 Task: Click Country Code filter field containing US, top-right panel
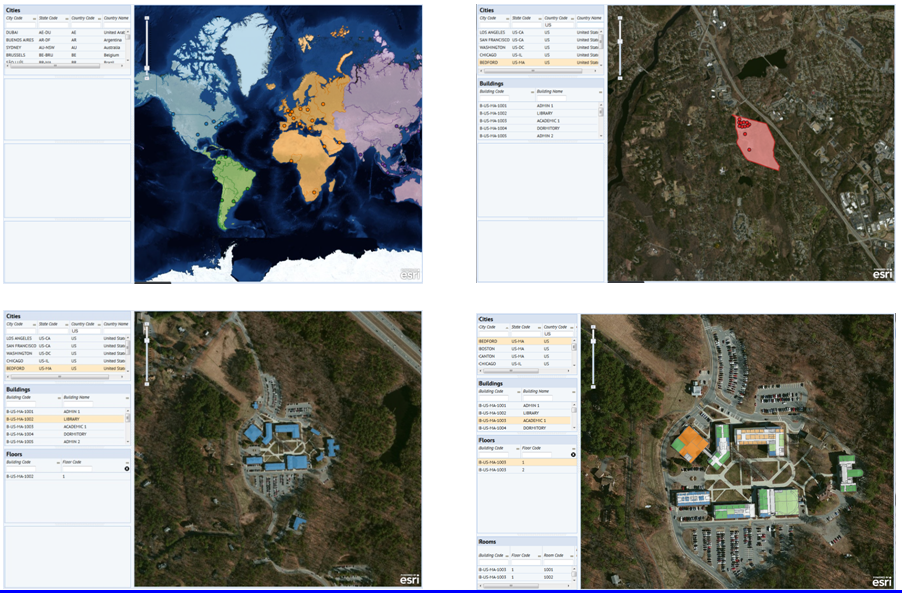(x=557, y=25)
